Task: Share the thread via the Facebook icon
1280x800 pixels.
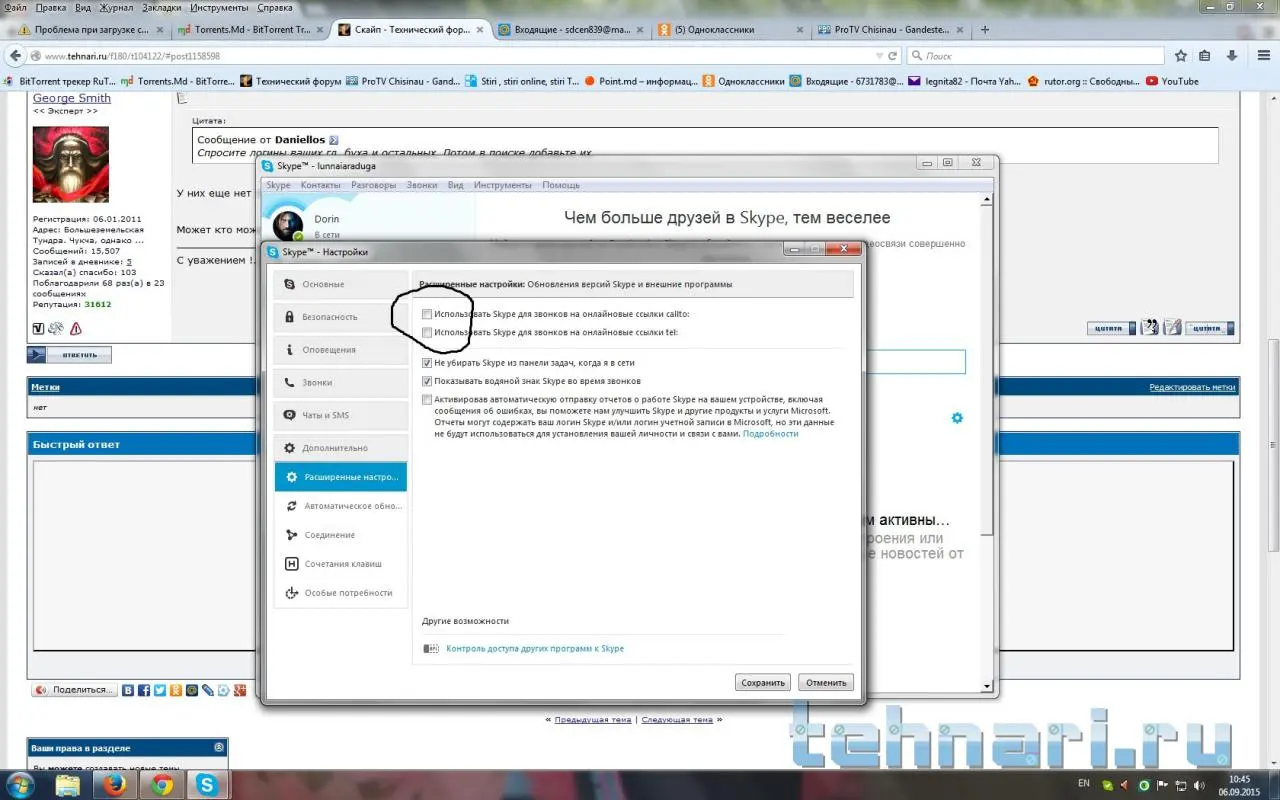Action: pos(144,690)
